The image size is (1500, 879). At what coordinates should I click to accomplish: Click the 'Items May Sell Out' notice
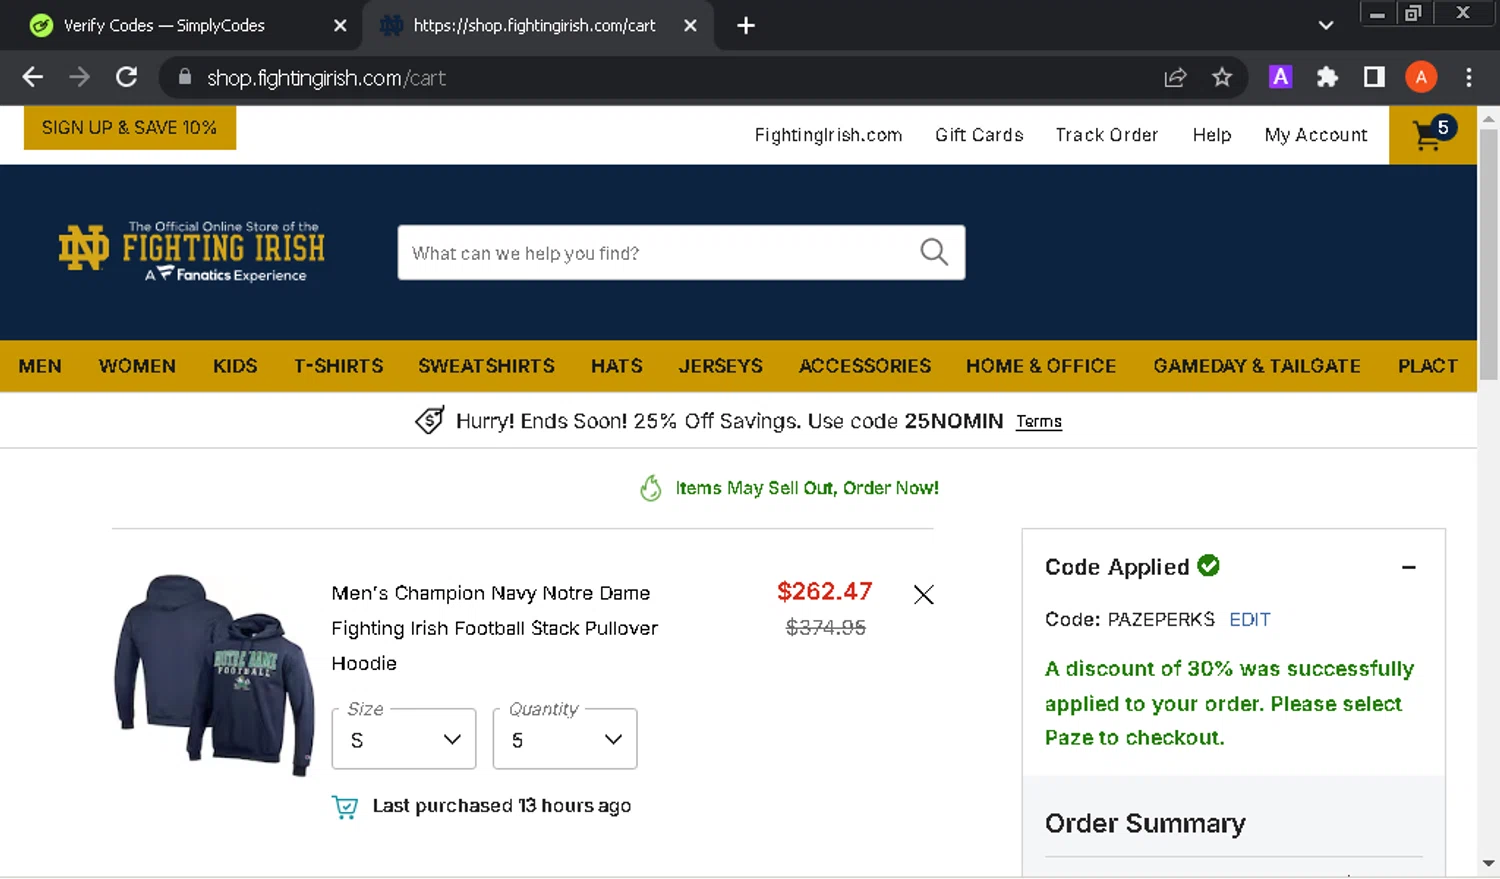point(807,488)
